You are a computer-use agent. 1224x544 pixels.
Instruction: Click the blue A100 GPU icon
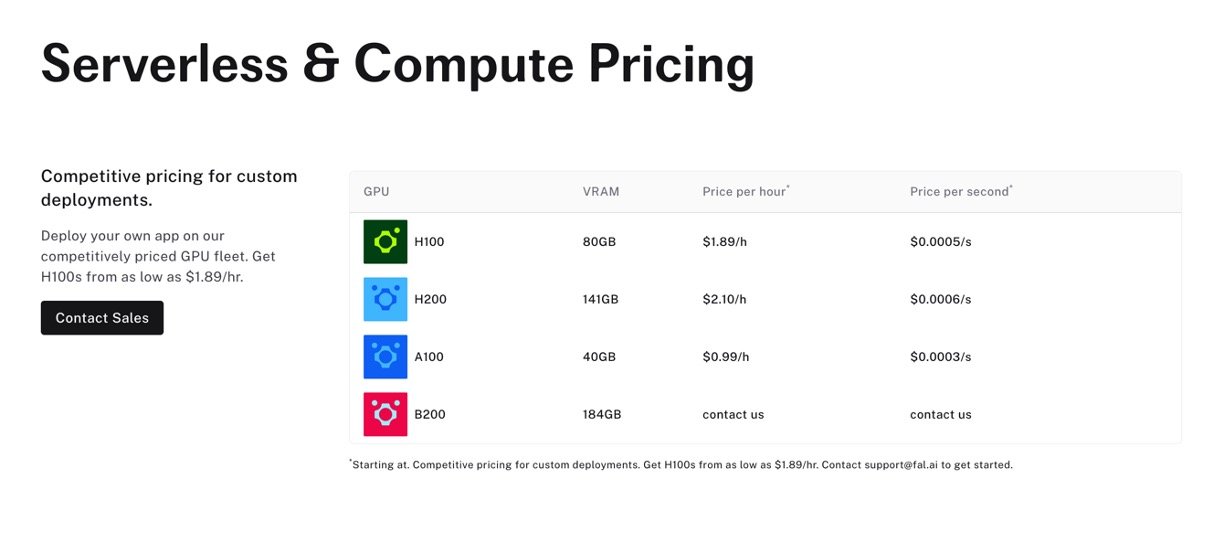[385, 357]
